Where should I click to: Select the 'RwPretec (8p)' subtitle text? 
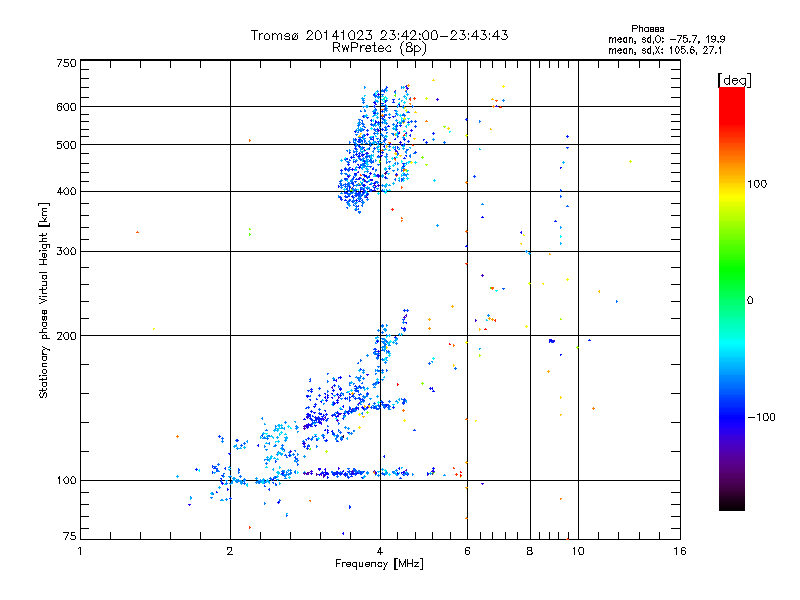coord(379,48)
